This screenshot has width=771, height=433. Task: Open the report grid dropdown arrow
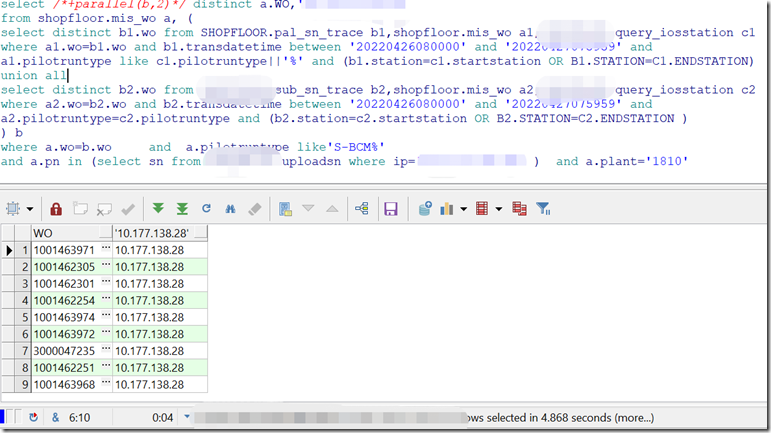[499, 209]
